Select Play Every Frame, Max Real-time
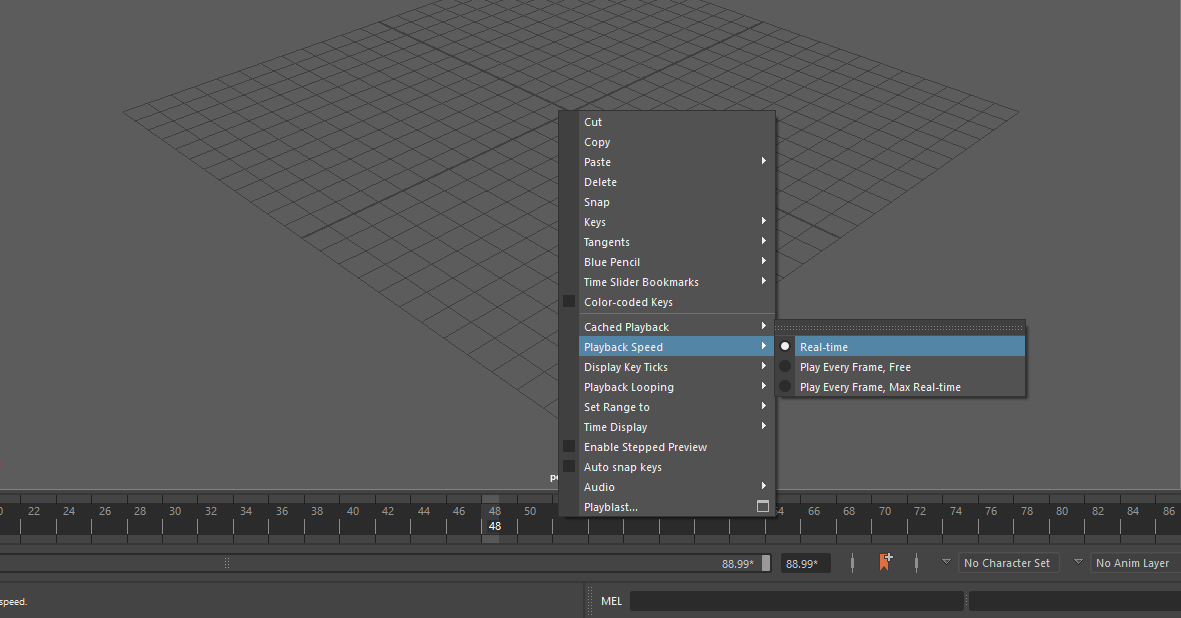The image size is (1181, 618). coord(878,387)
